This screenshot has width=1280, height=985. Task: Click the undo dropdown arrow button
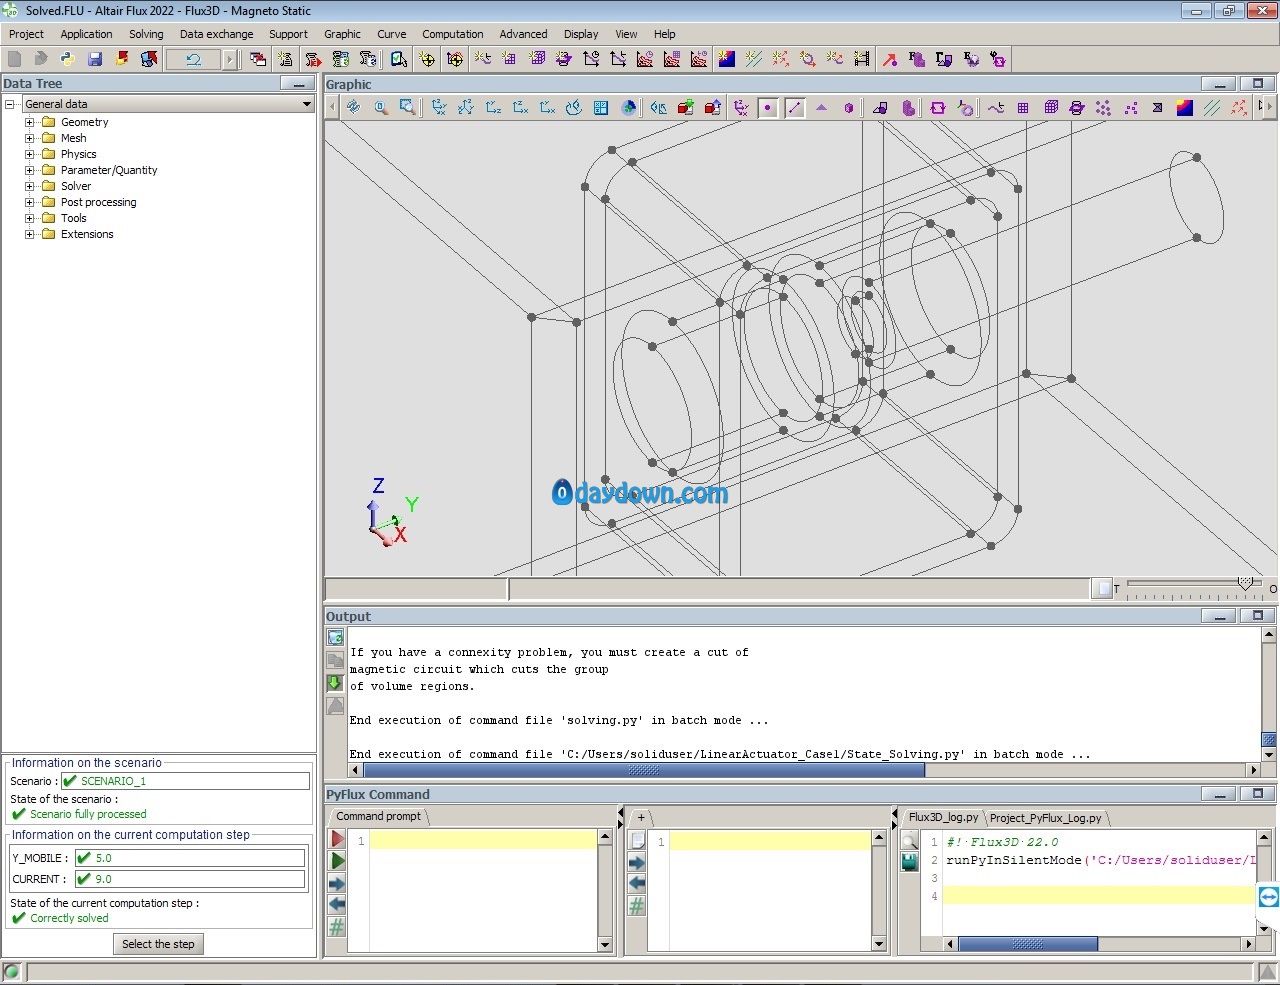pos(230,59)
